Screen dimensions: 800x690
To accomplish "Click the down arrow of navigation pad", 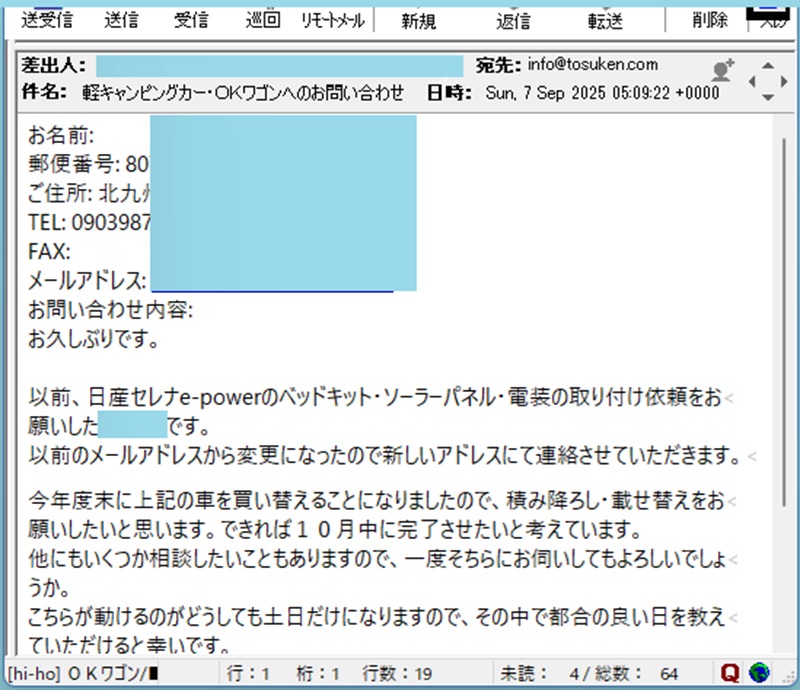I will (x=768, y=97).
